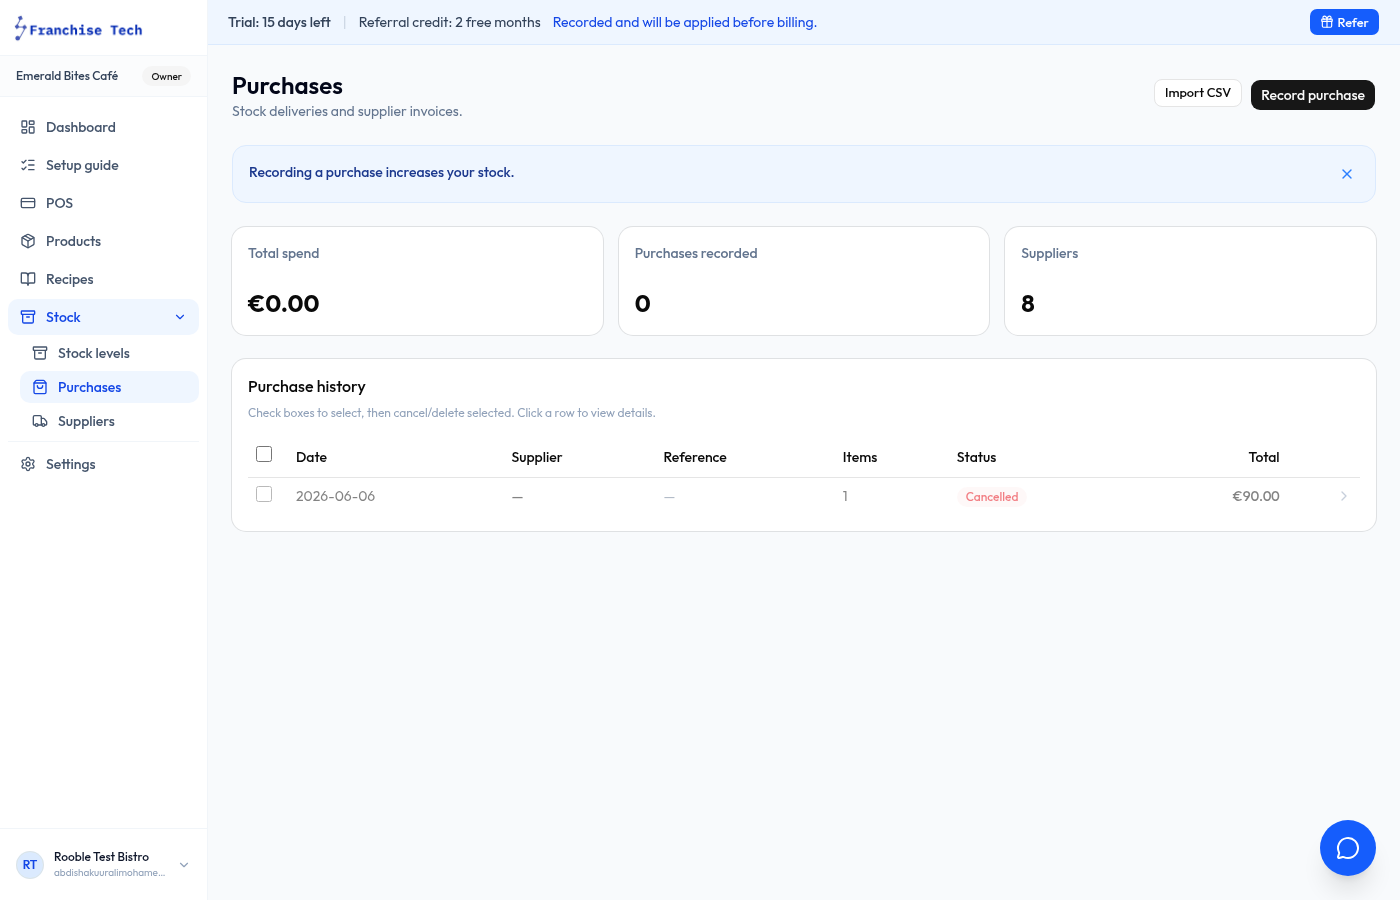Click the gift icon in Refer button
Screen dimensions: 1400x900
1327,22
